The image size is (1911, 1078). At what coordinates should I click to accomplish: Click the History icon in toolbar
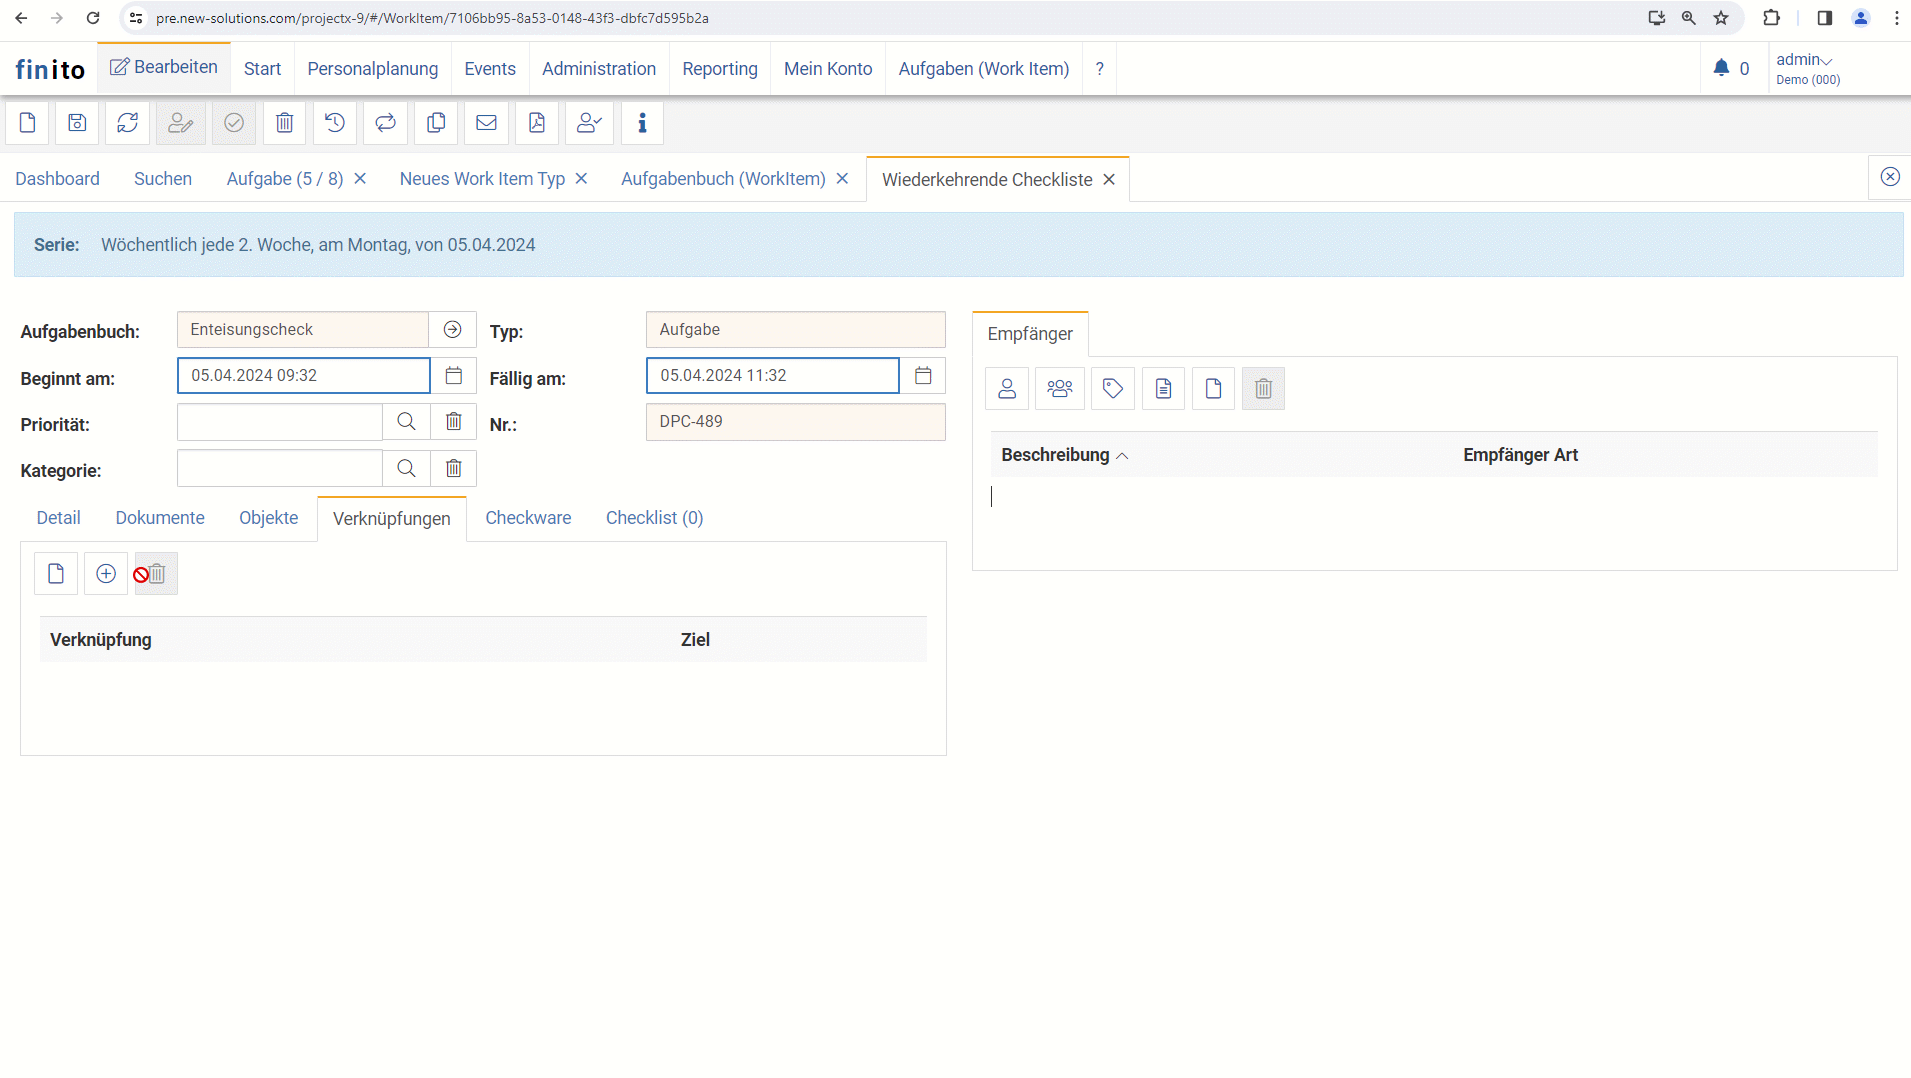(x=335, y=123)
